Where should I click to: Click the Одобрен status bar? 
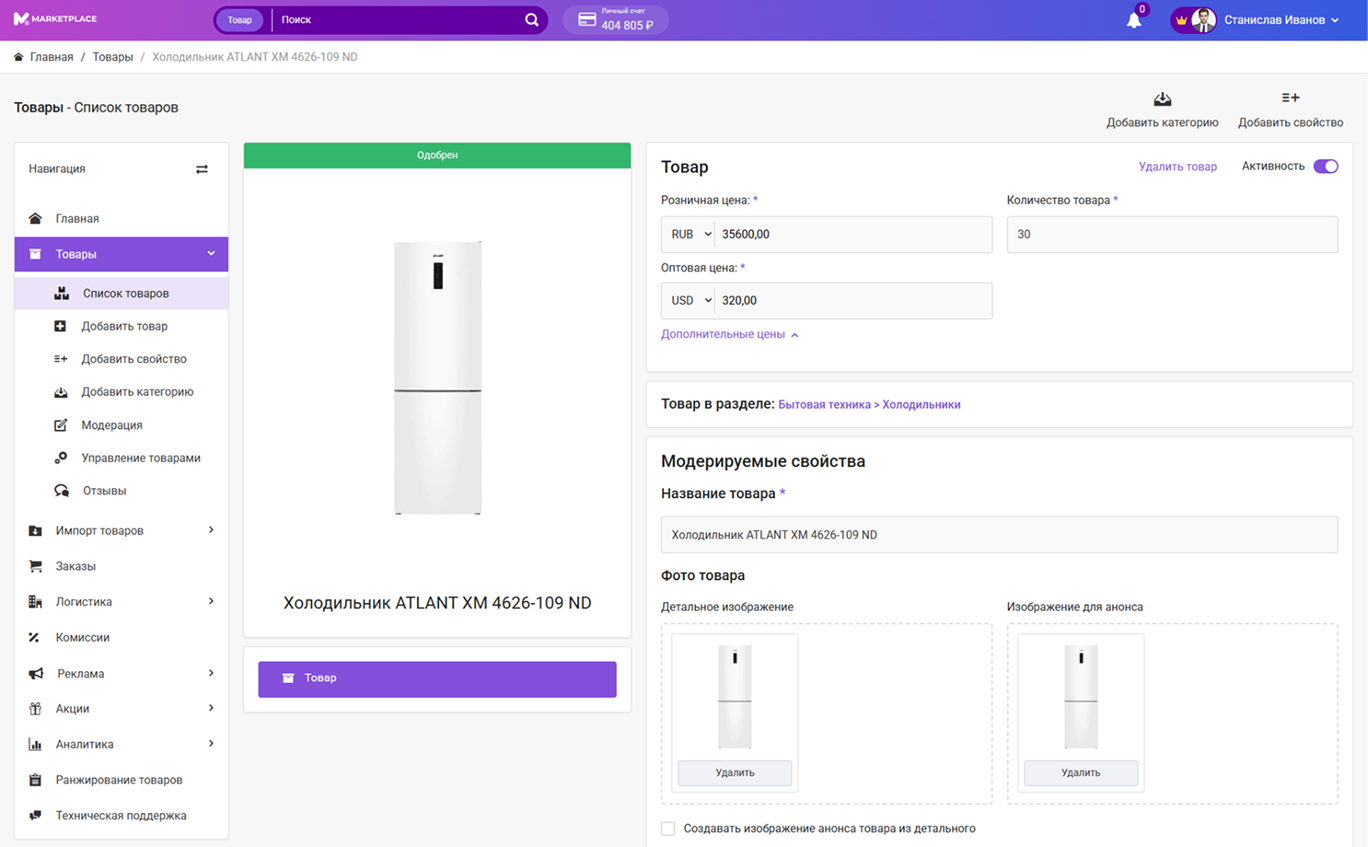[437, 155]
